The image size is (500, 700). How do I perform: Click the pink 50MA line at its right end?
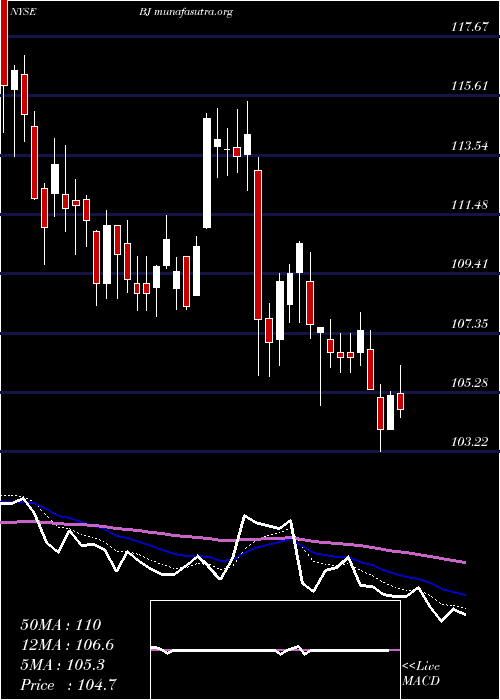pos(463,562)
